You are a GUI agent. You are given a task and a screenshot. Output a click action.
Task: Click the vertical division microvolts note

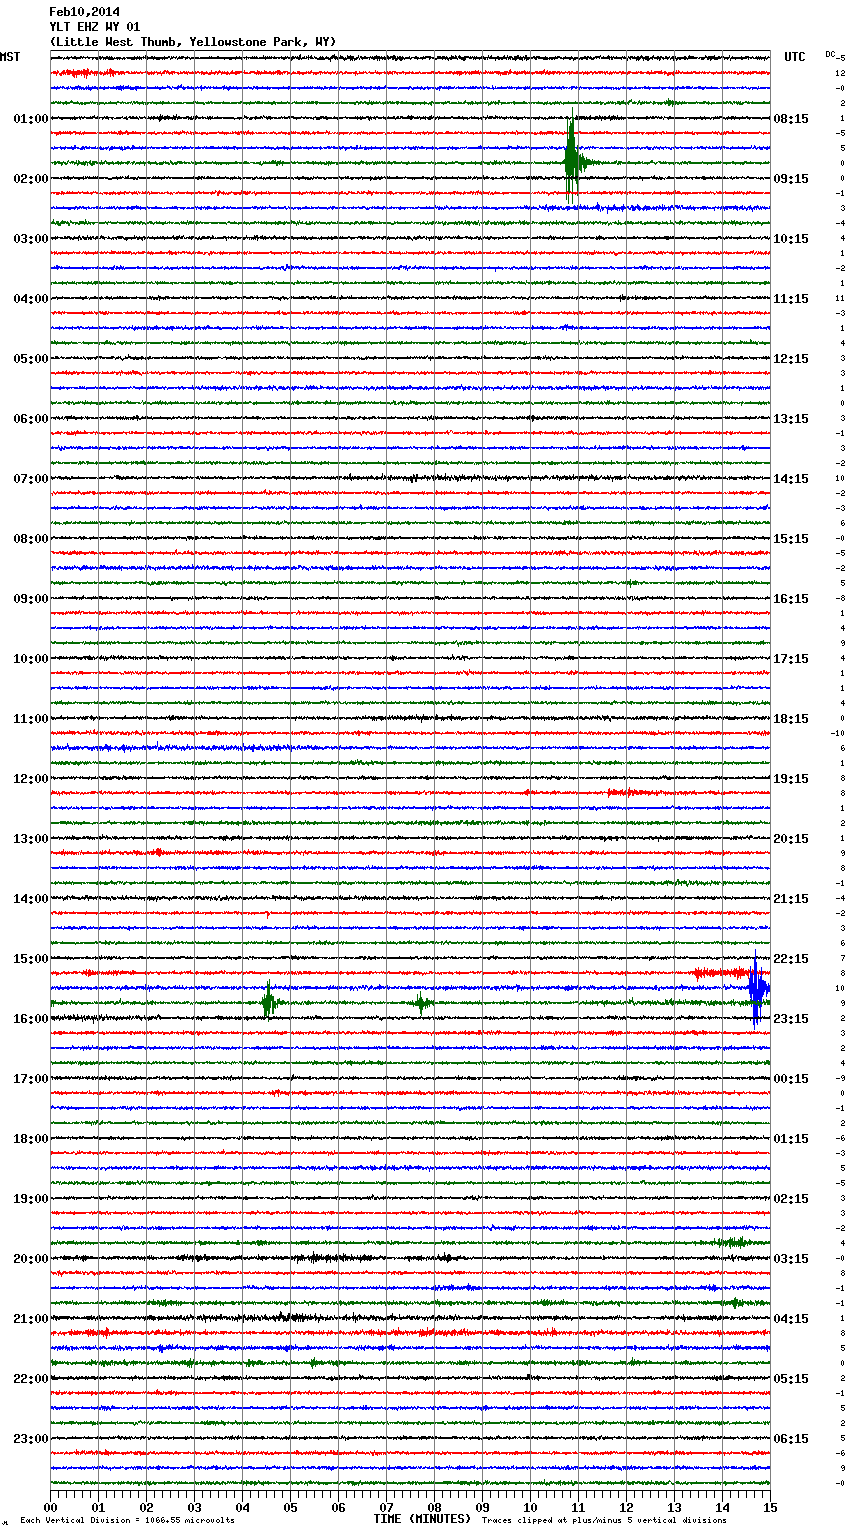(x=127, y=1520)
